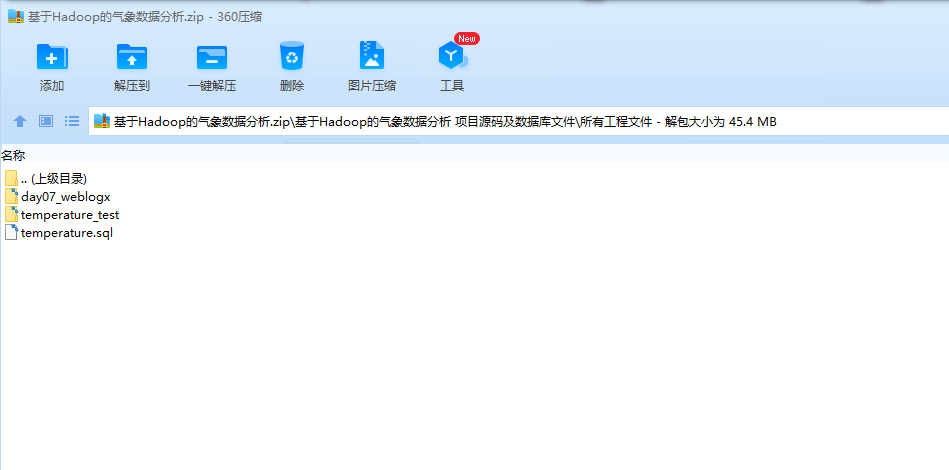Click the .. (上级目录) entry

54,178
